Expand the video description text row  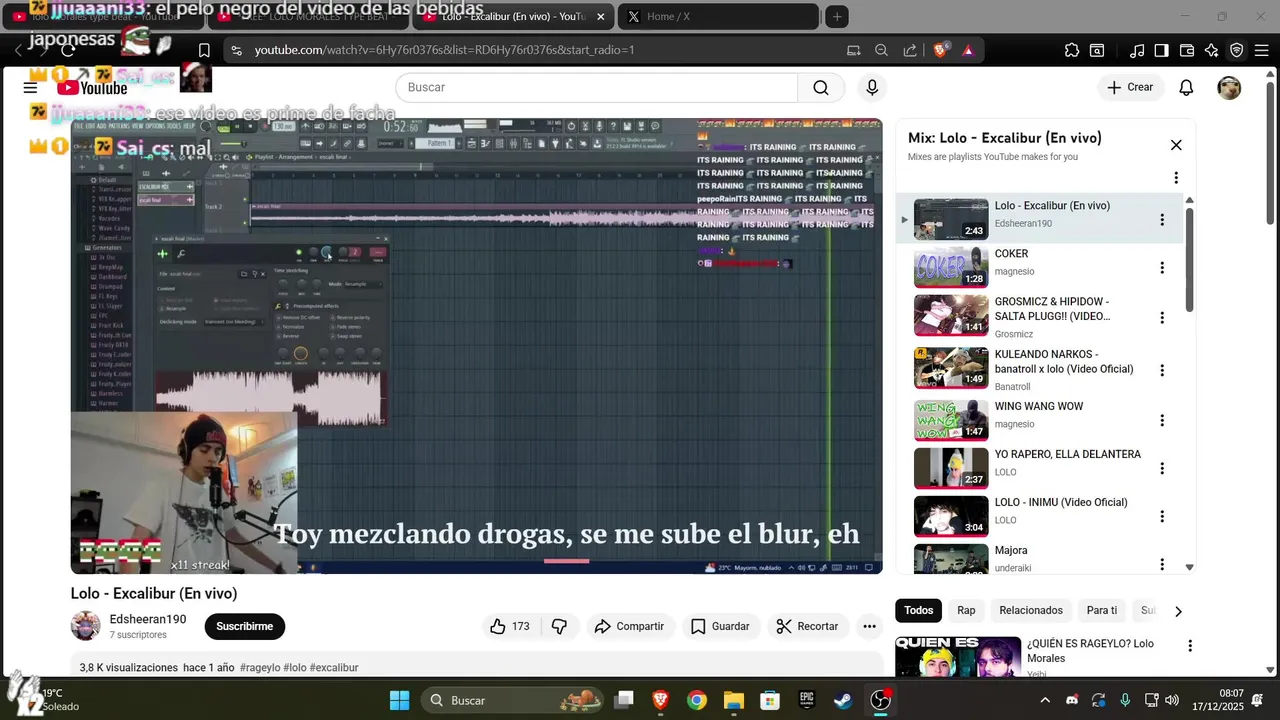pos(477,667)
